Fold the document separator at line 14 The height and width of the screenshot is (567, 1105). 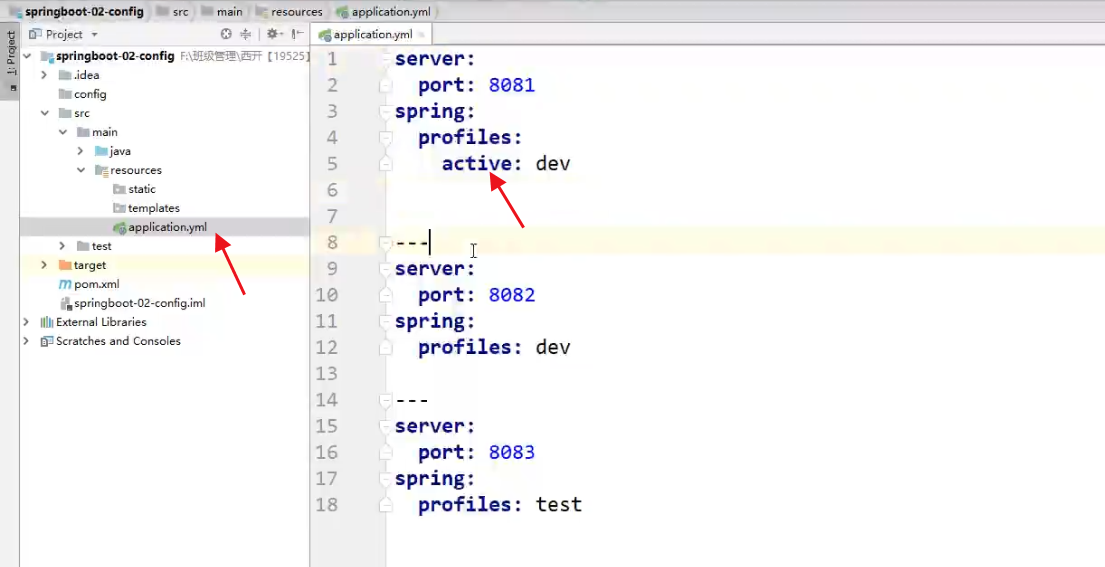point(385,400)
